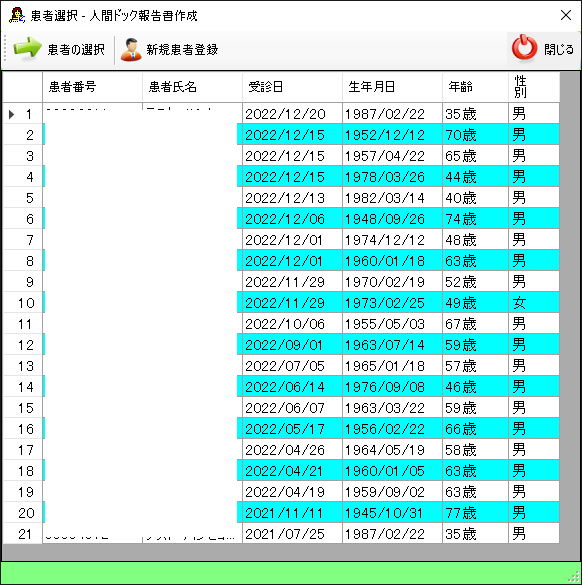Click the 67歳 age cell

(x=476, y=324)
